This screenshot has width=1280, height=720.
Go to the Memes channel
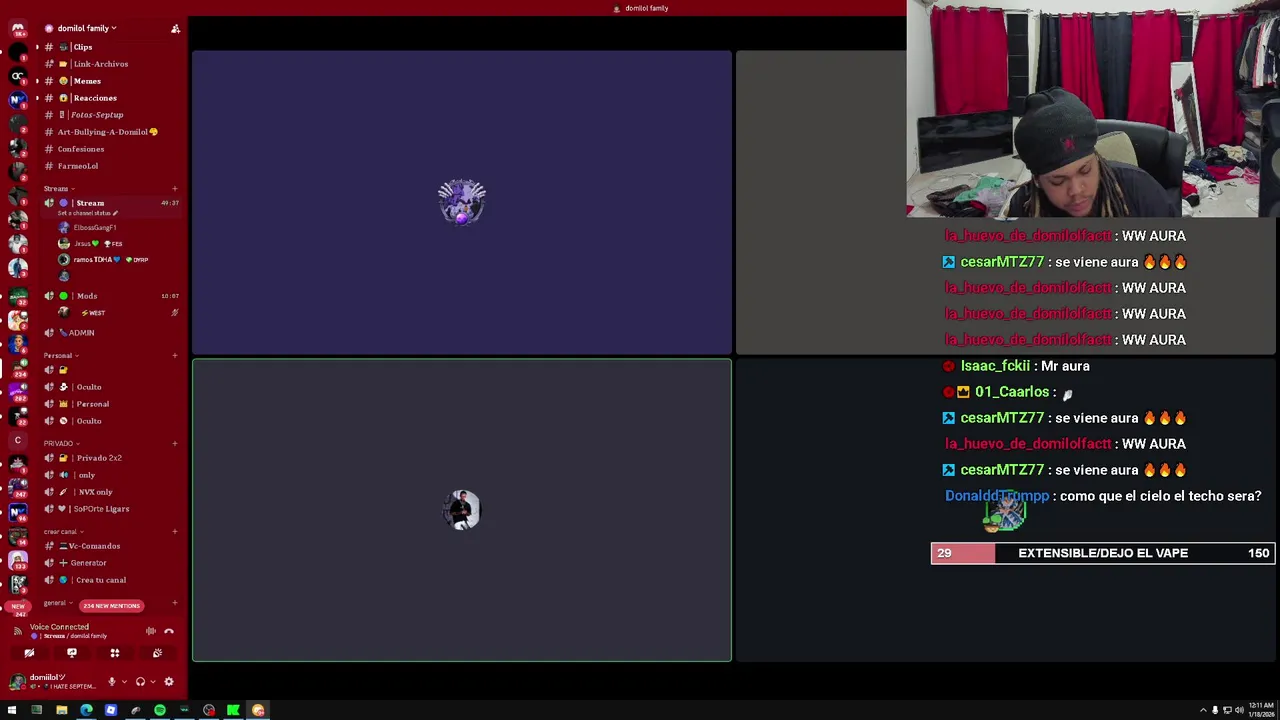pos(87,81)
